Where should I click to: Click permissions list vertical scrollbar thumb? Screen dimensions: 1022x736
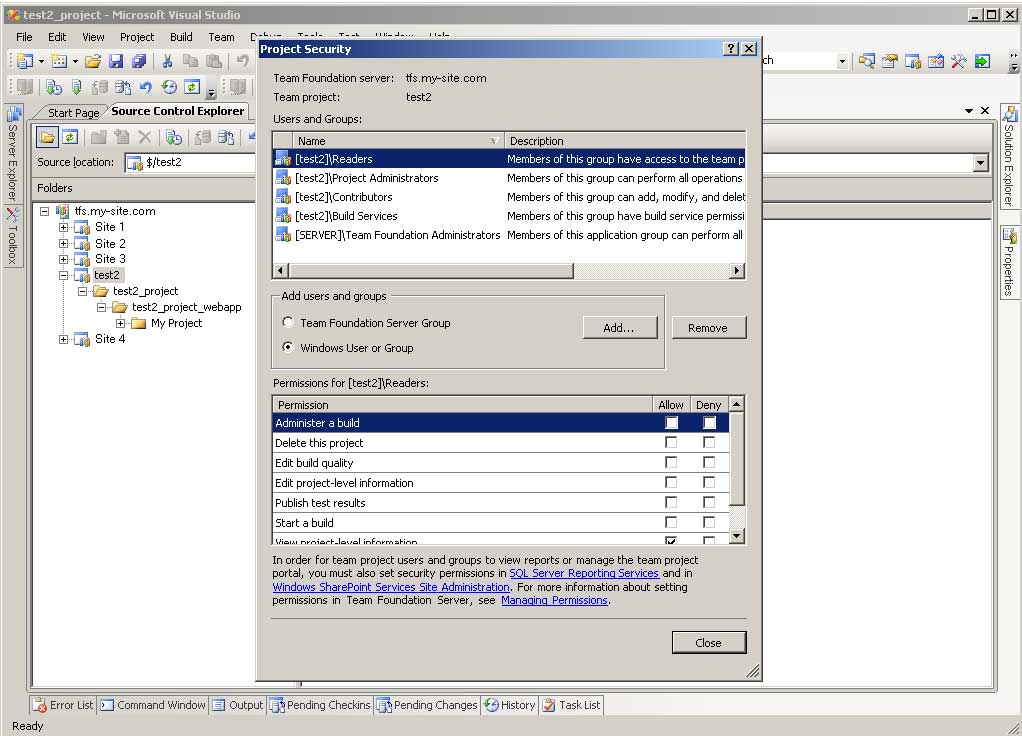pos(737,458)
